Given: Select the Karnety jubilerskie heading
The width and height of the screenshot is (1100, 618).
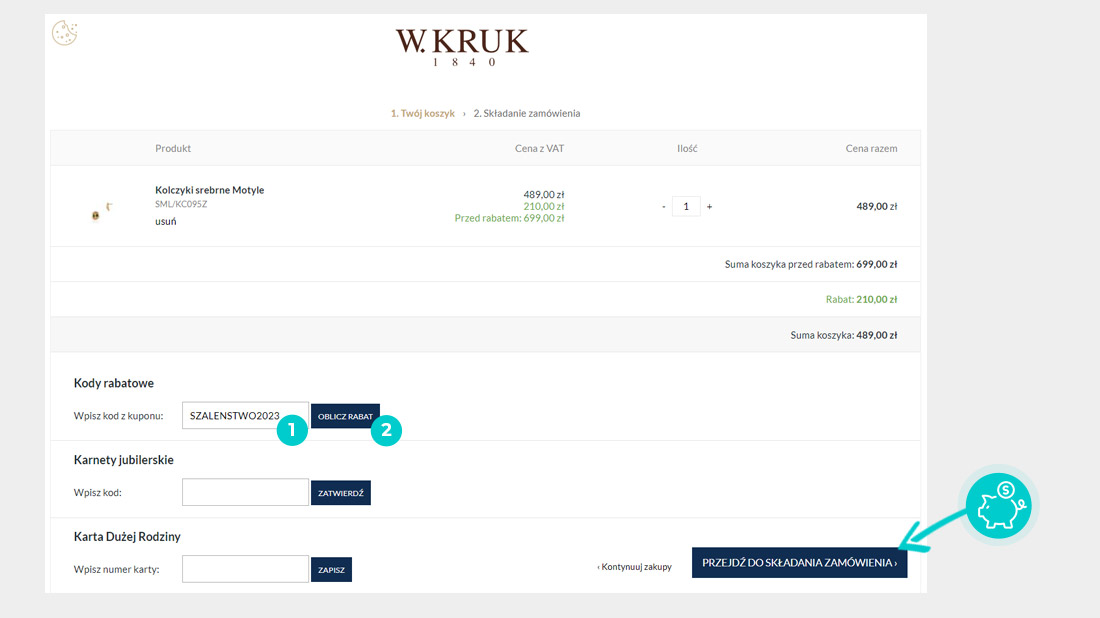Looking at the screenshot, I should pyautogui.click(x=123, y=459).
